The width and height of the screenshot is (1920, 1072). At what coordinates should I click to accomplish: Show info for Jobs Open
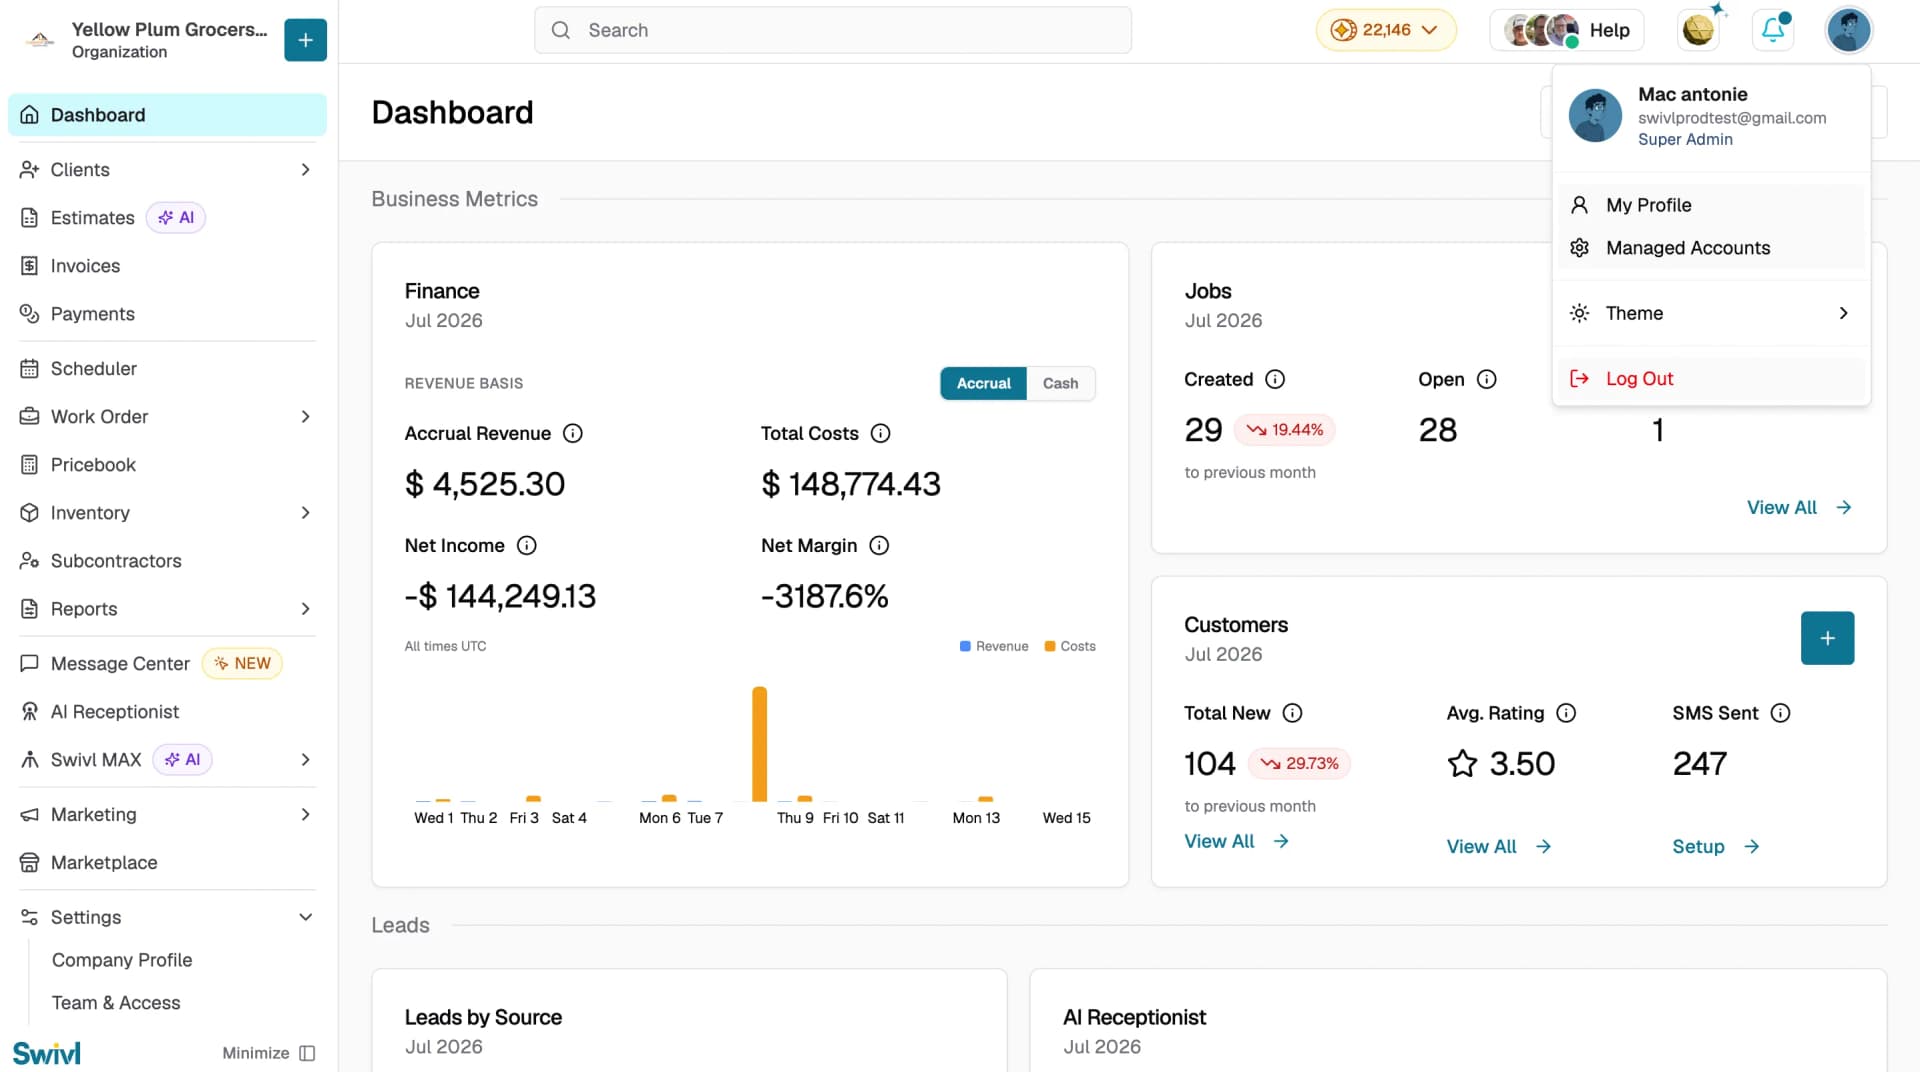[1487, 379]
